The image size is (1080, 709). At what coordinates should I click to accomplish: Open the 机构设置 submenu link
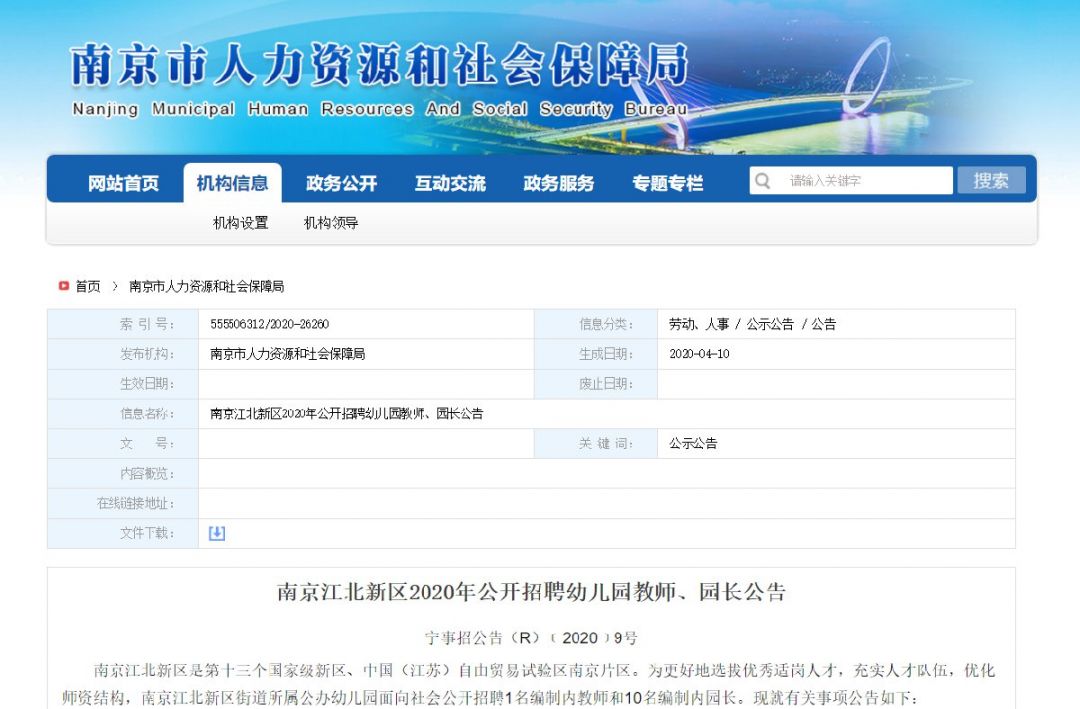[x=240, y=223]
